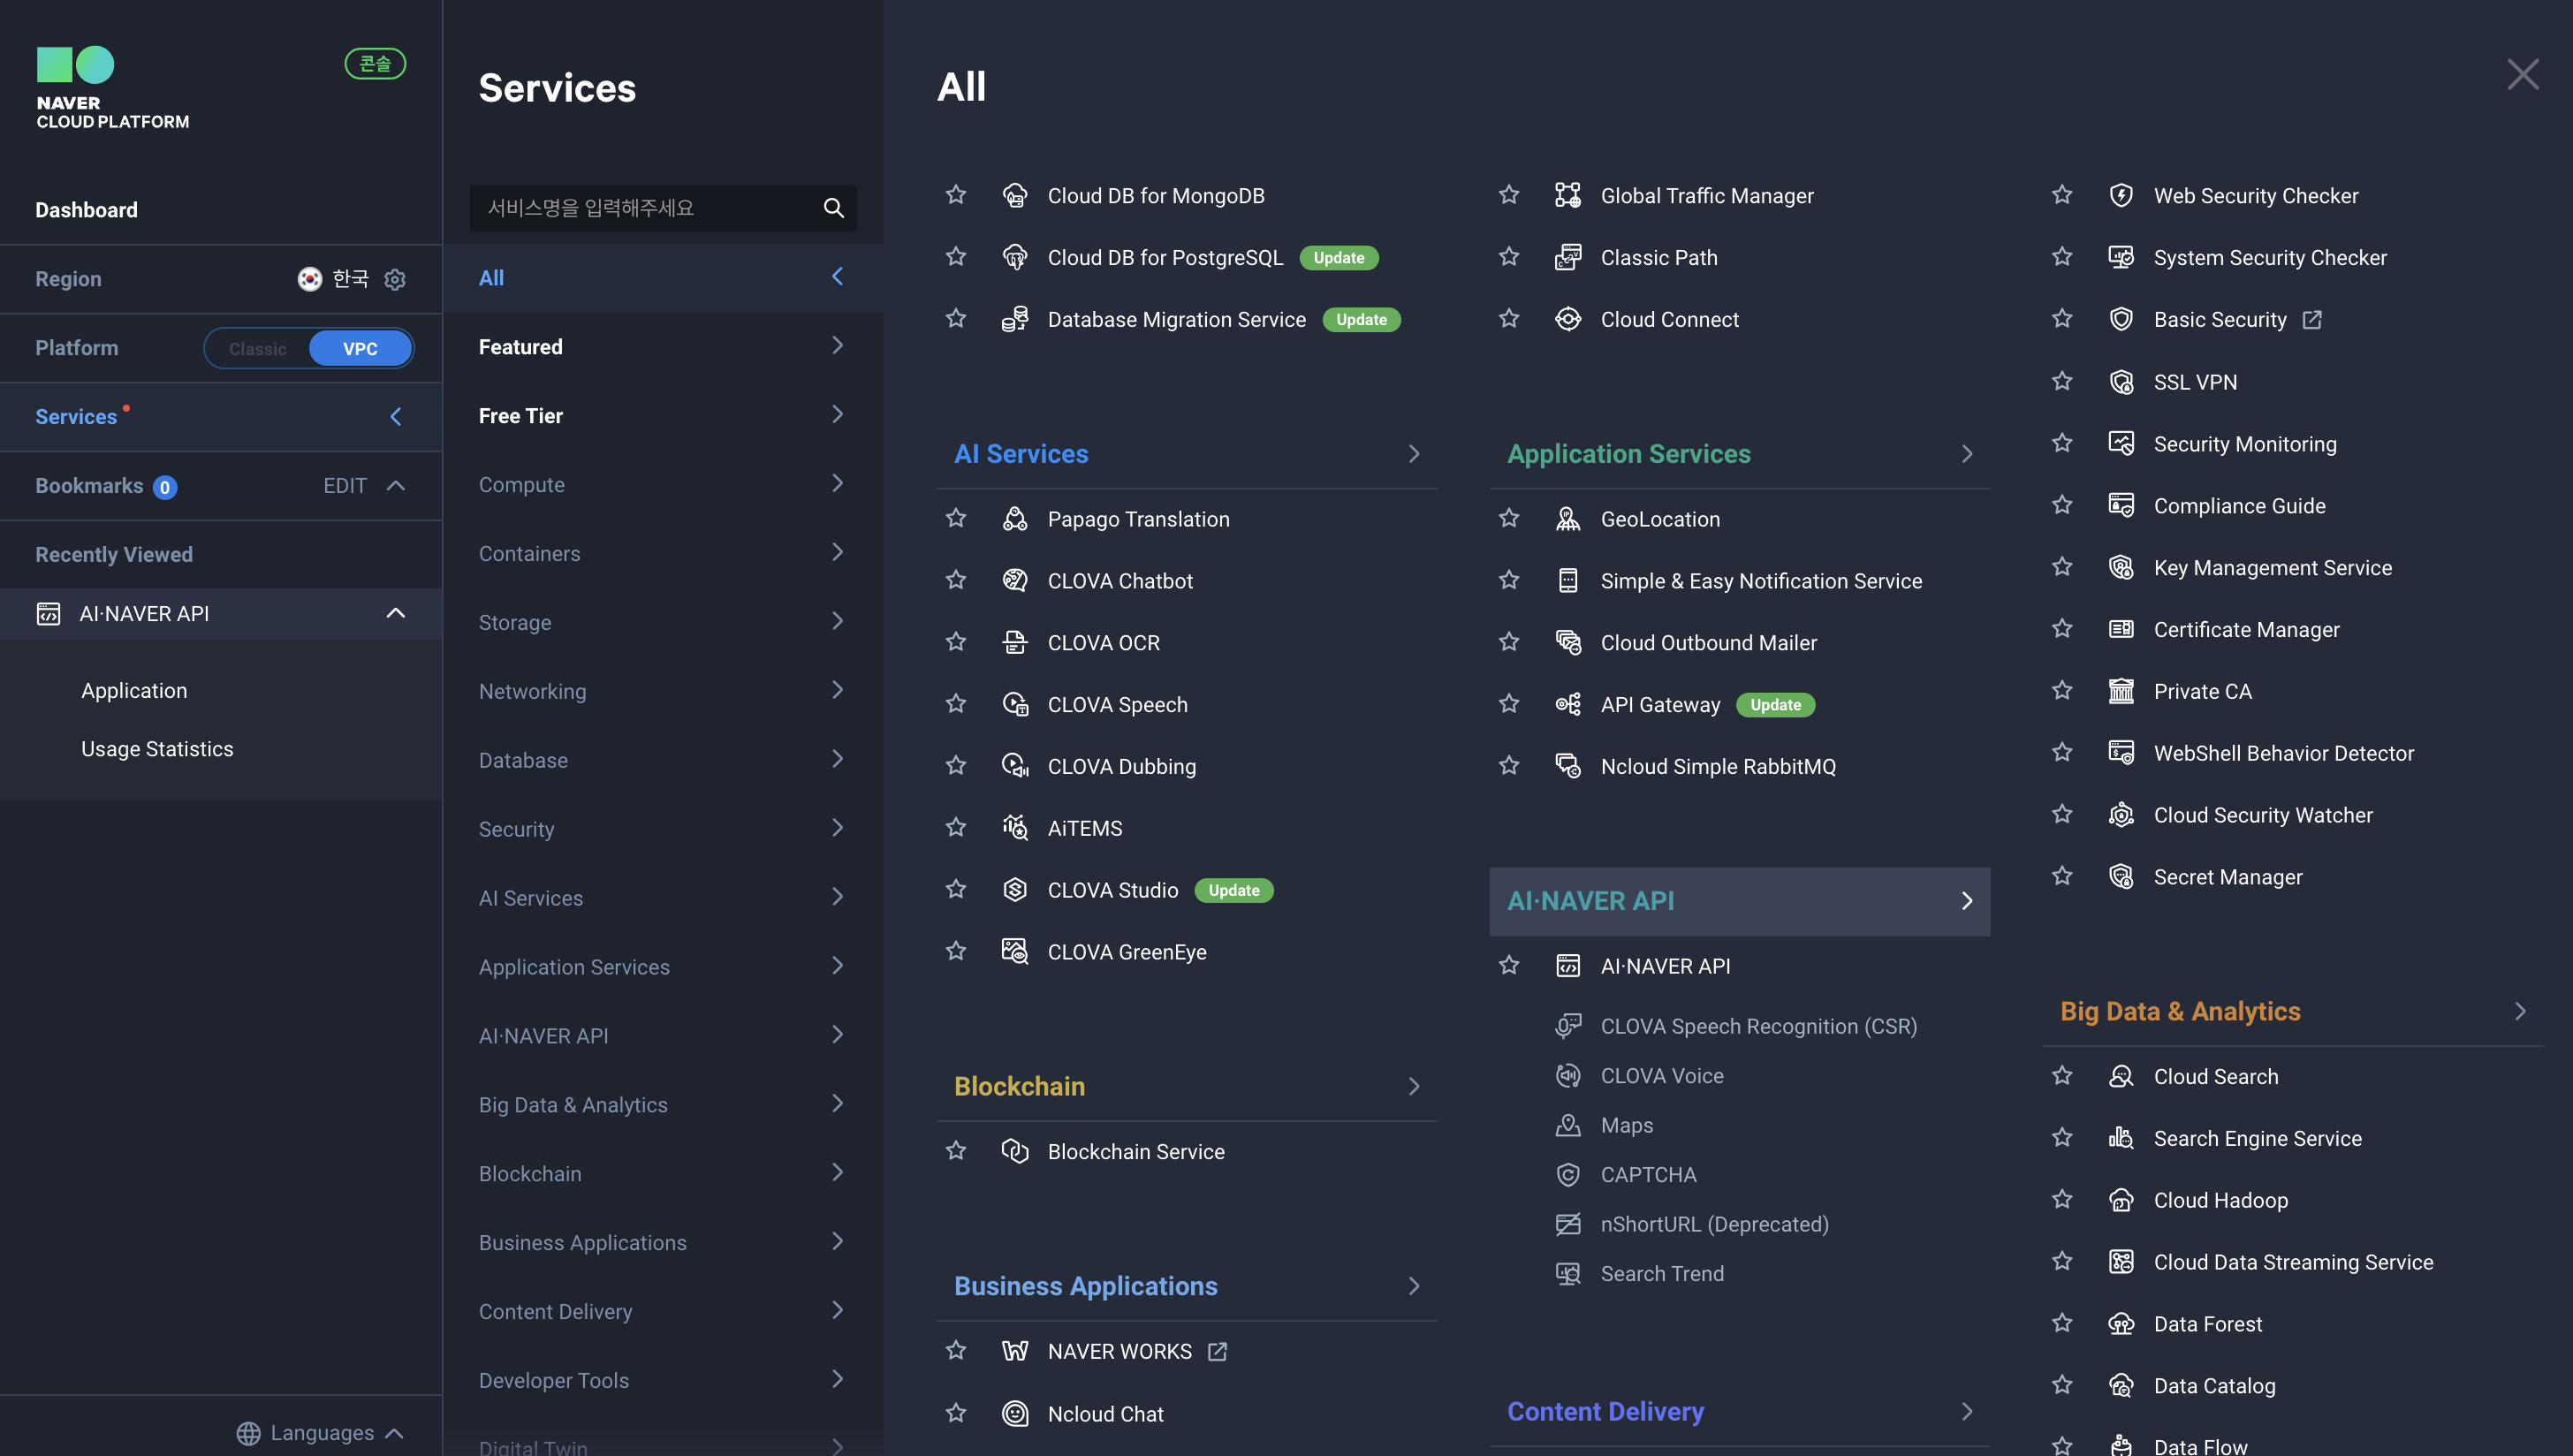The height and width of the screenshot is (1456, 2573).
Task: Click the Cloud Hadoop icon
Action: [2120, 1200]
